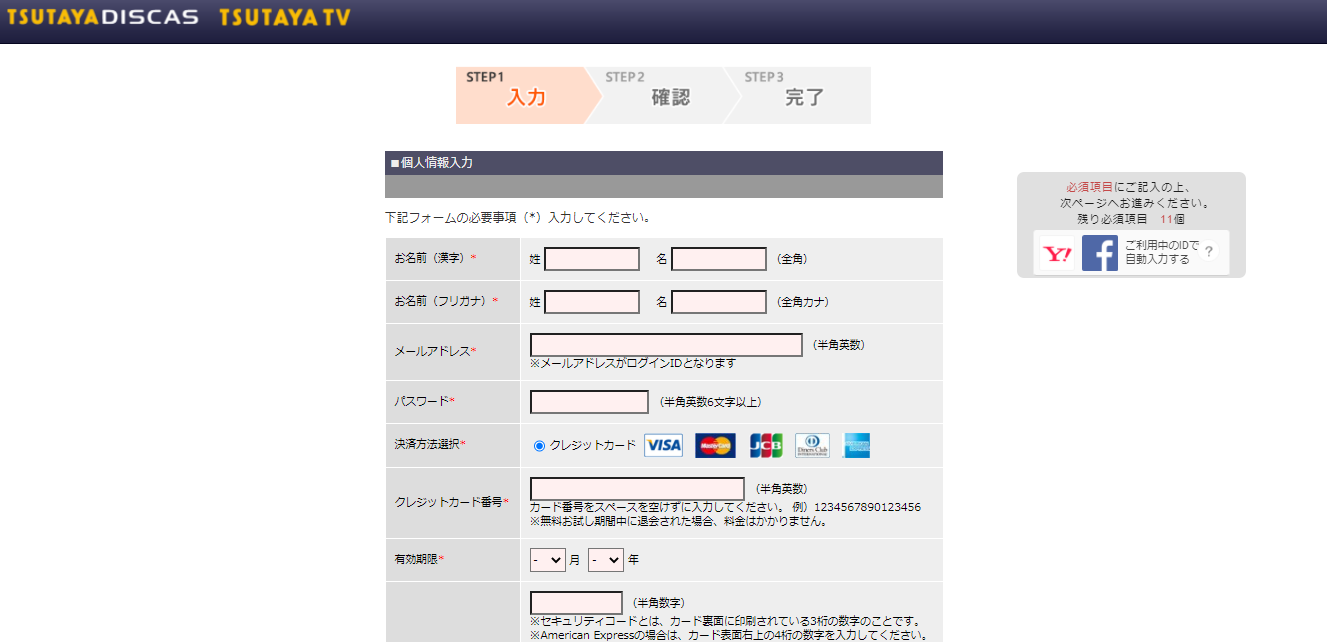Click the 半角英数6文字以上 password hint

(710, 402)
